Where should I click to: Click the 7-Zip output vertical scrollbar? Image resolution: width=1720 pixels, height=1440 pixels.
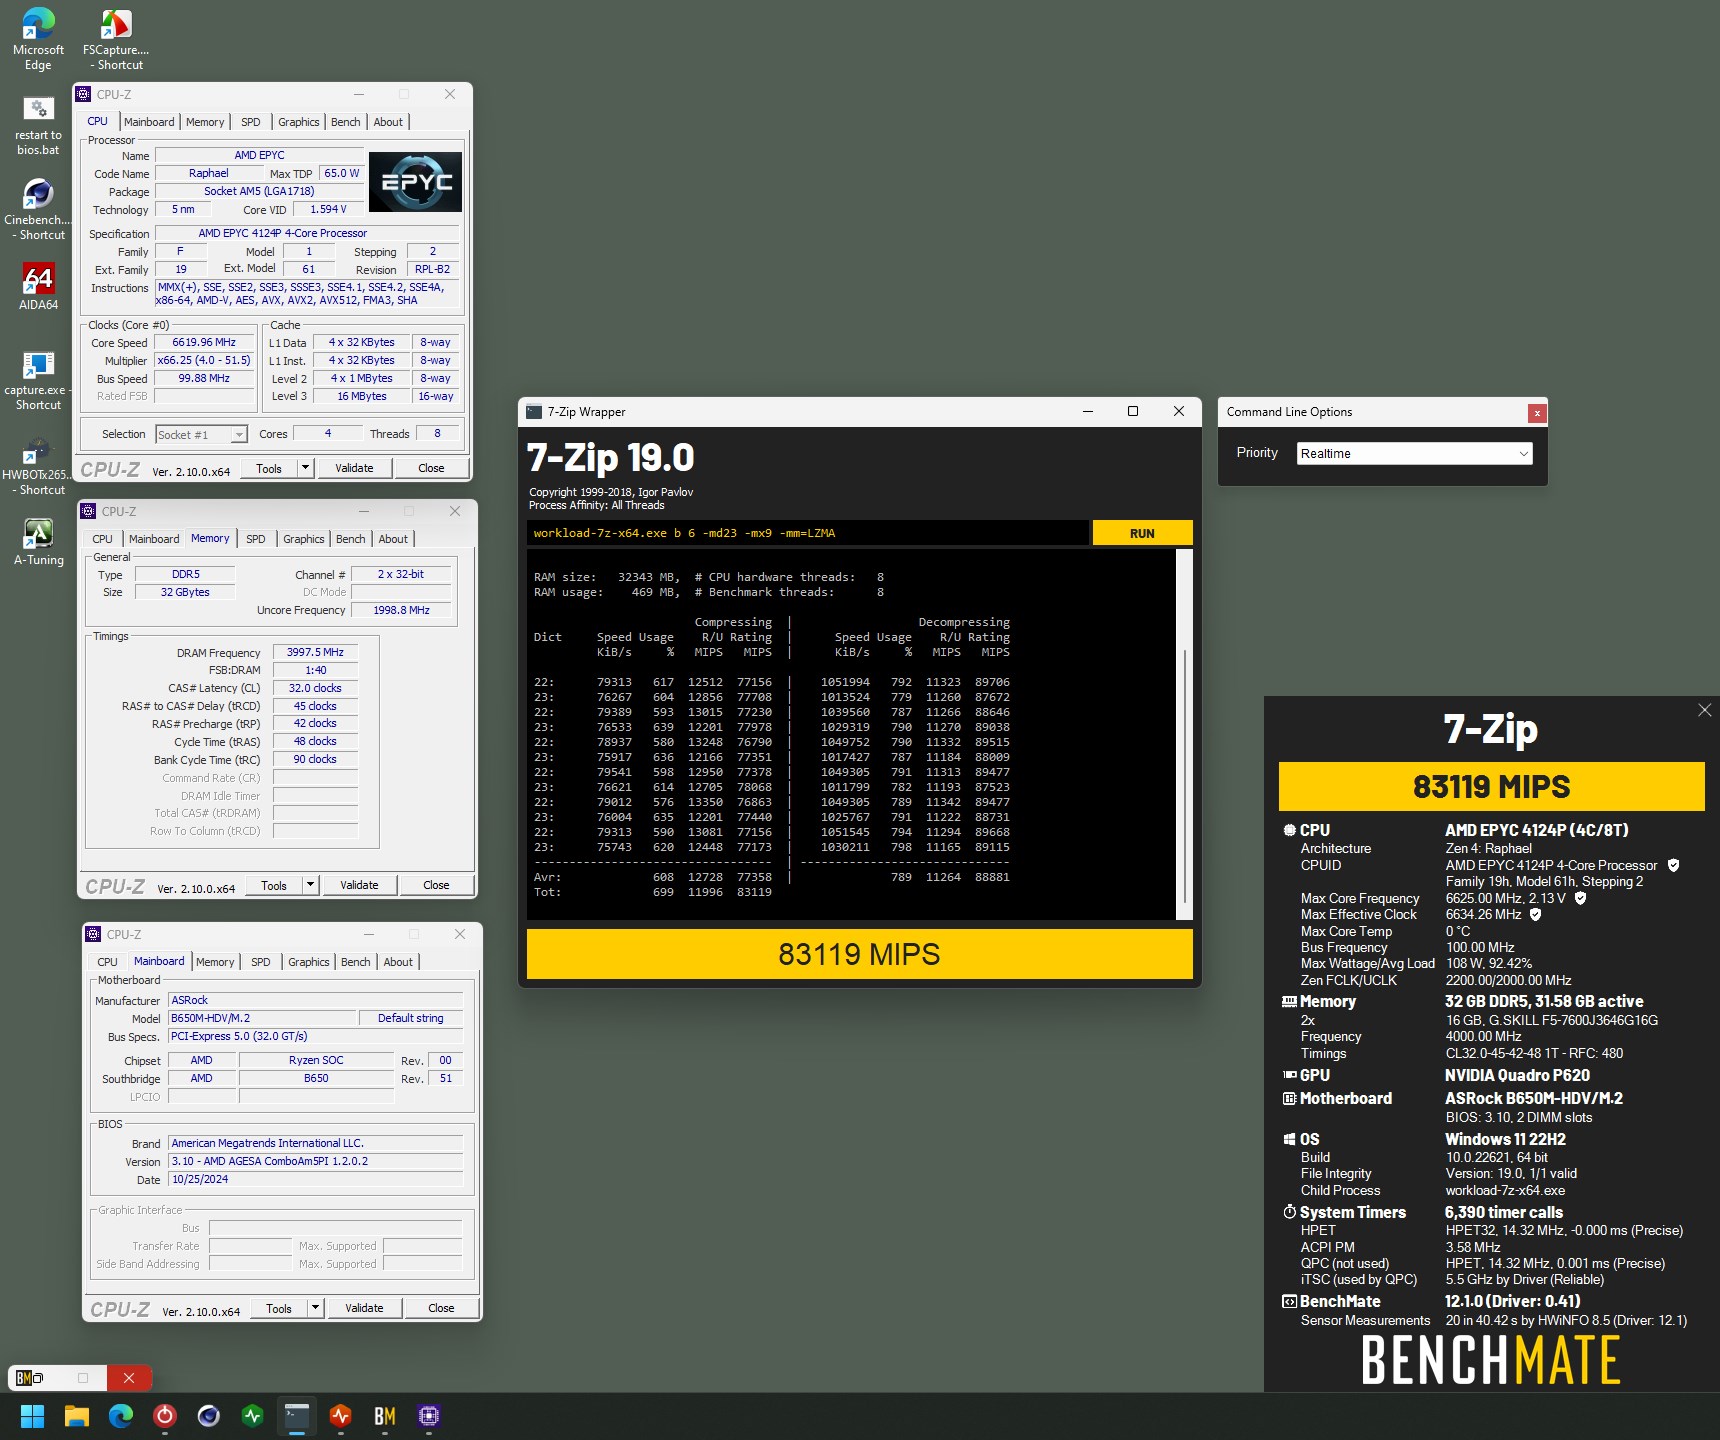tap(1184, 733)
